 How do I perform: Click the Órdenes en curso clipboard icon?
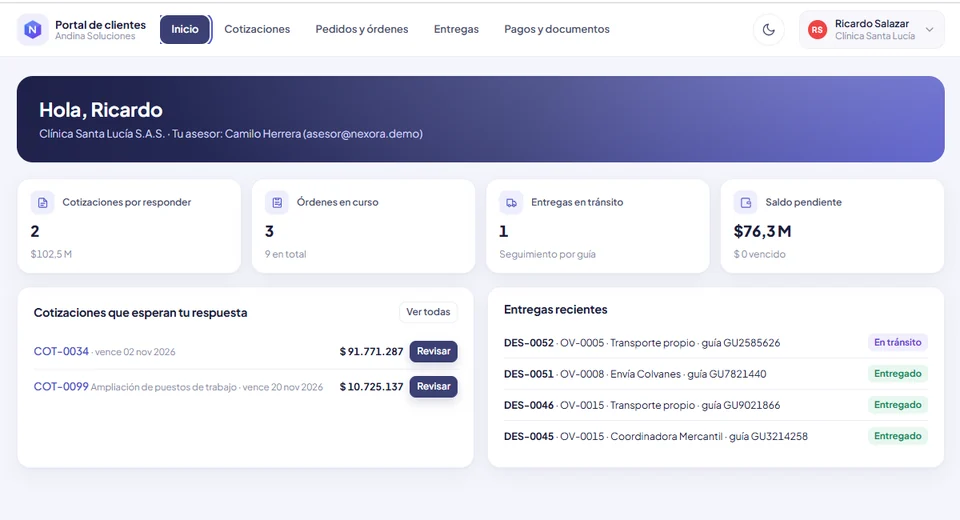click(277, 202)
